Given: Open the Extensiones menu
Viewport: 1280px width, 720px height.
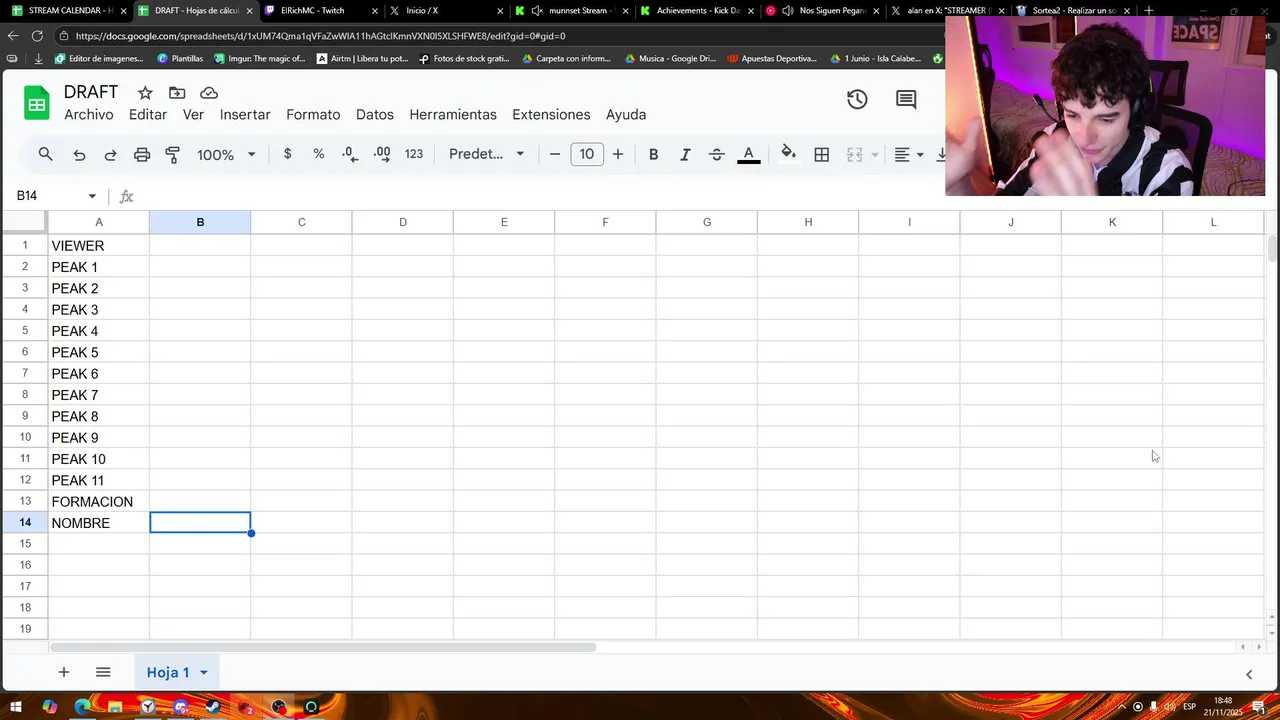Looking at the screenshot, I should 551,114.
